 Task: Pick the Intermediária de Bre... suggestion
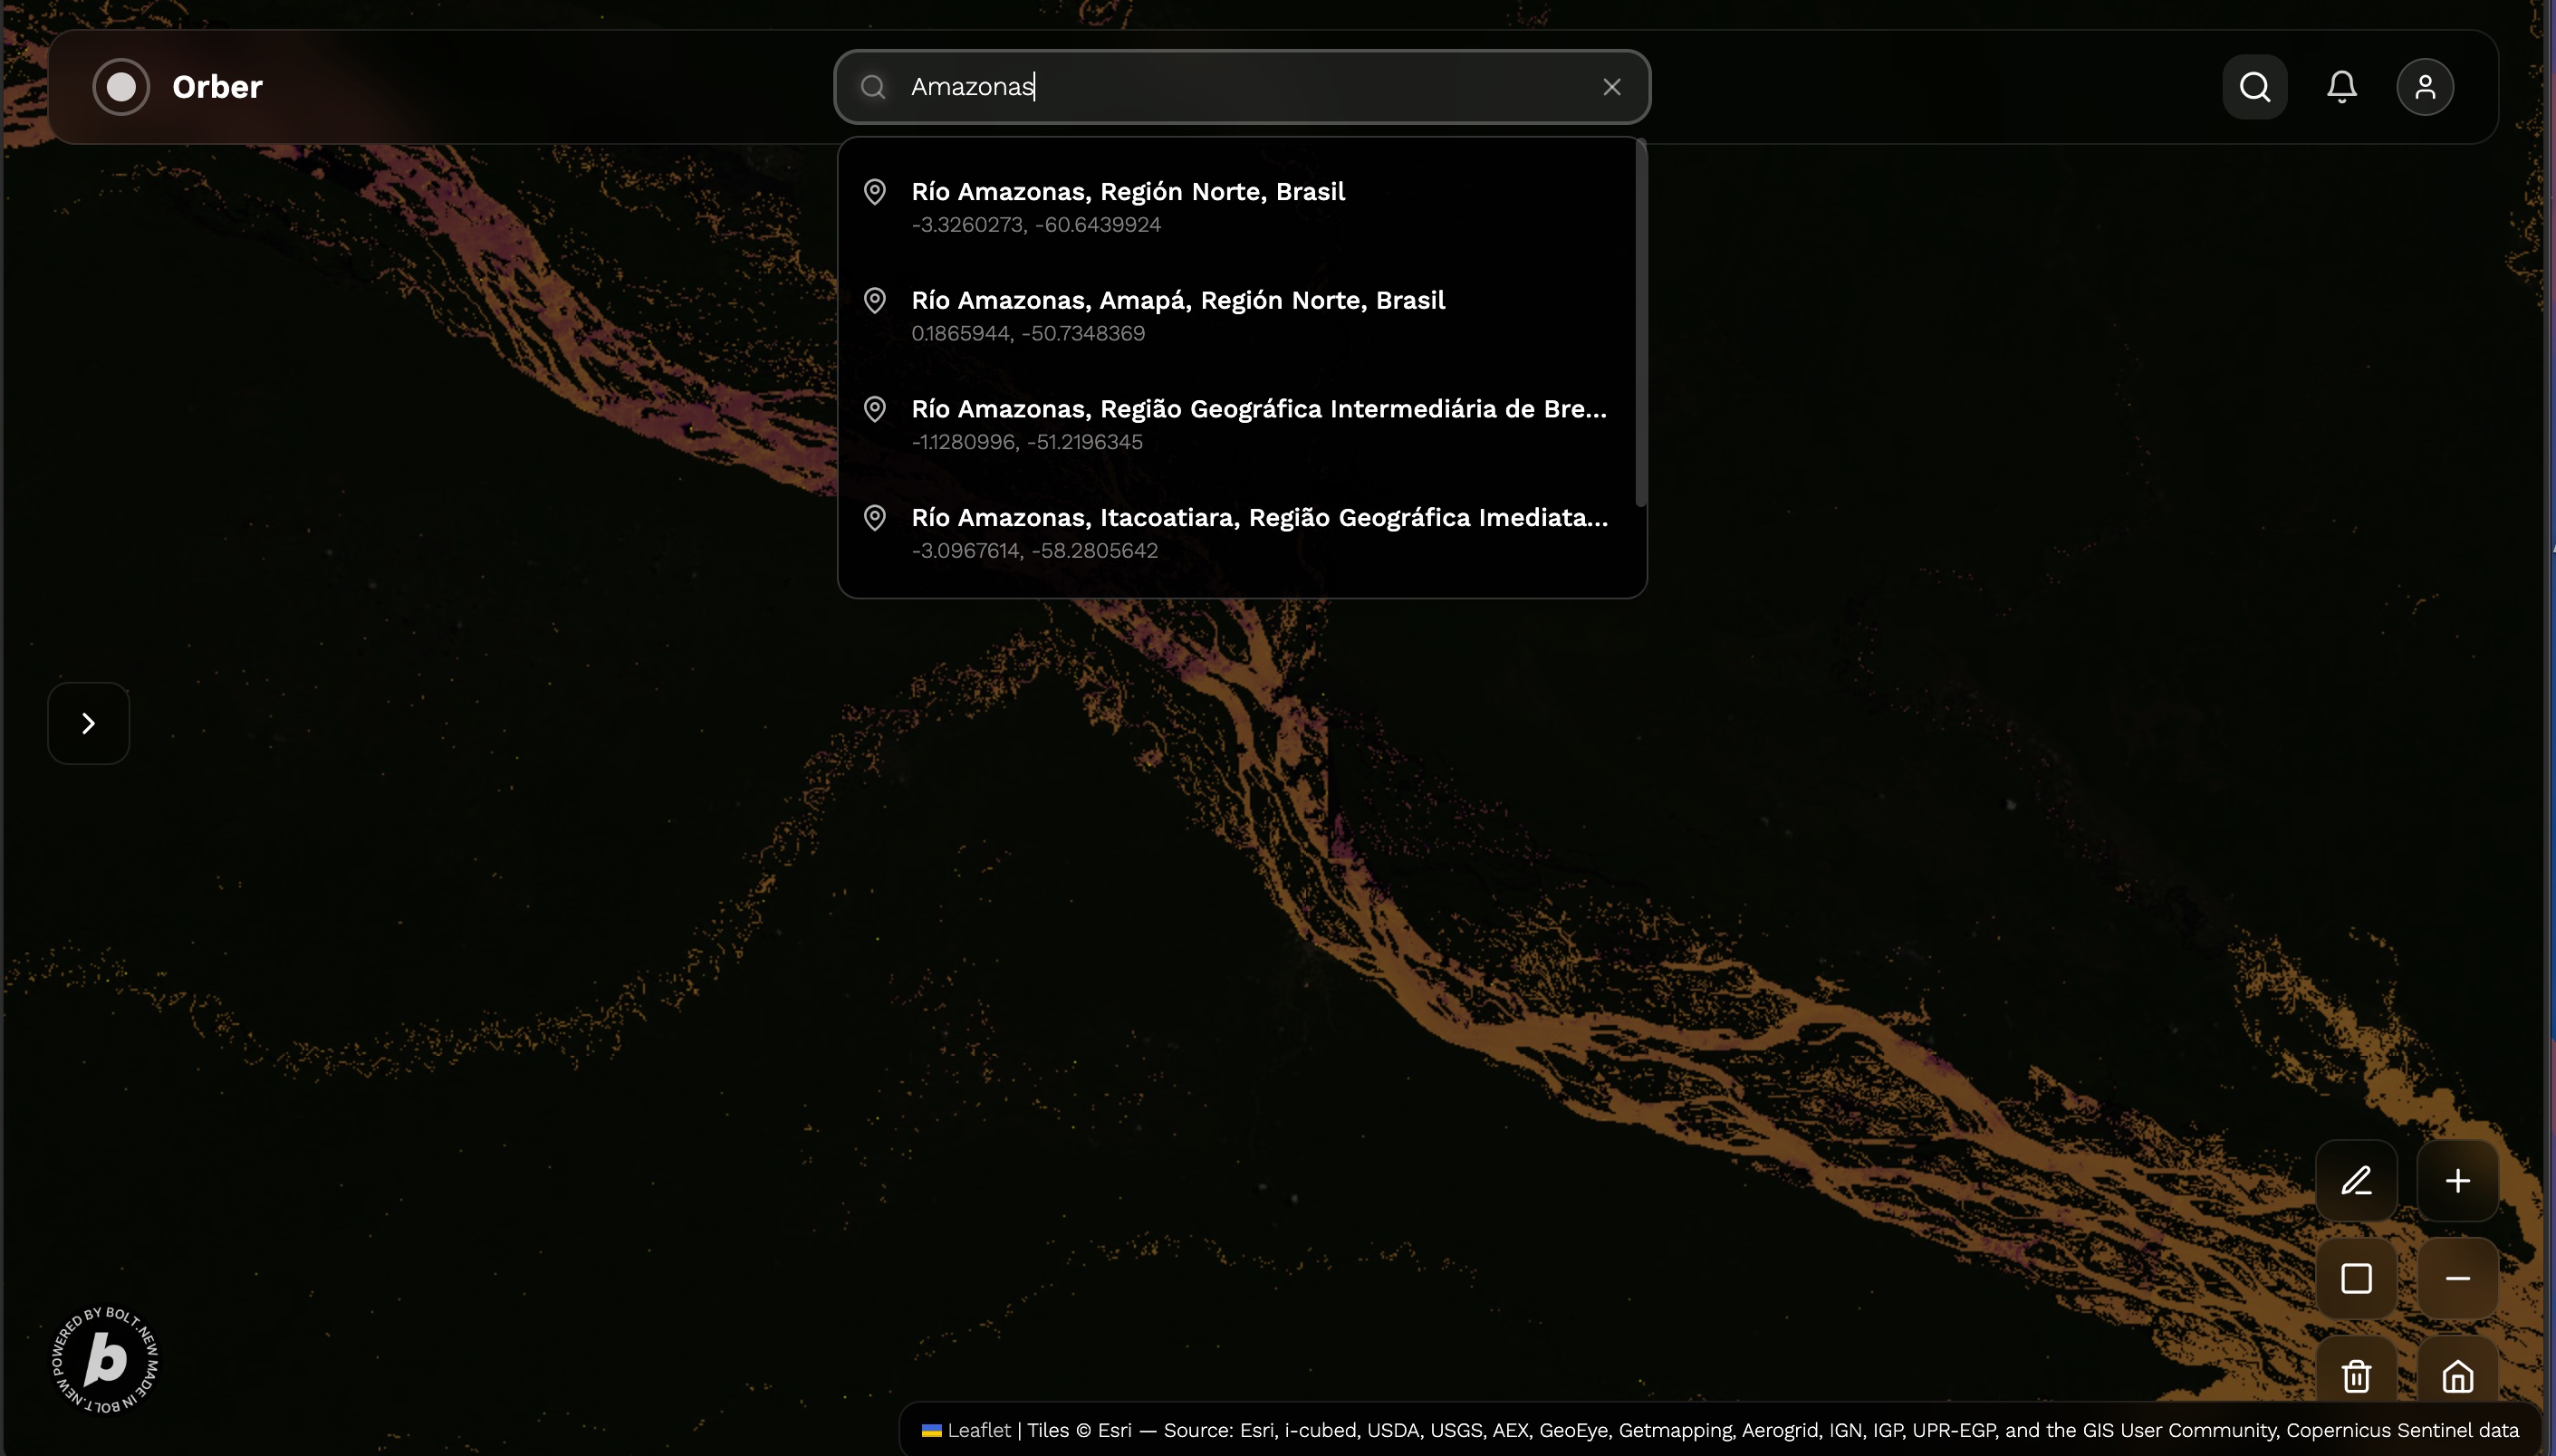click(x=1258, y=424)
